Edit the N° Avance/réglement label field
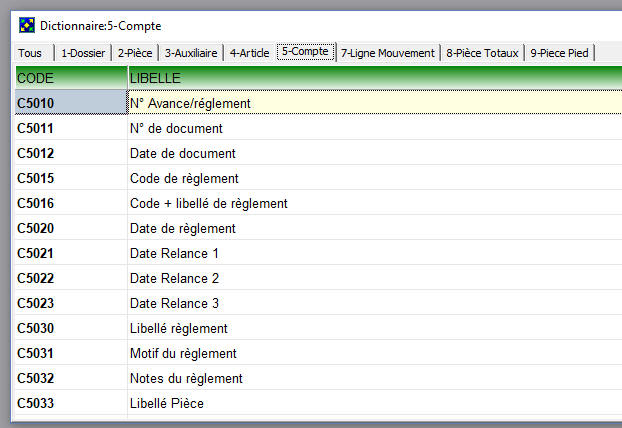Screen dimensions: 622x428 click(370, 102)
